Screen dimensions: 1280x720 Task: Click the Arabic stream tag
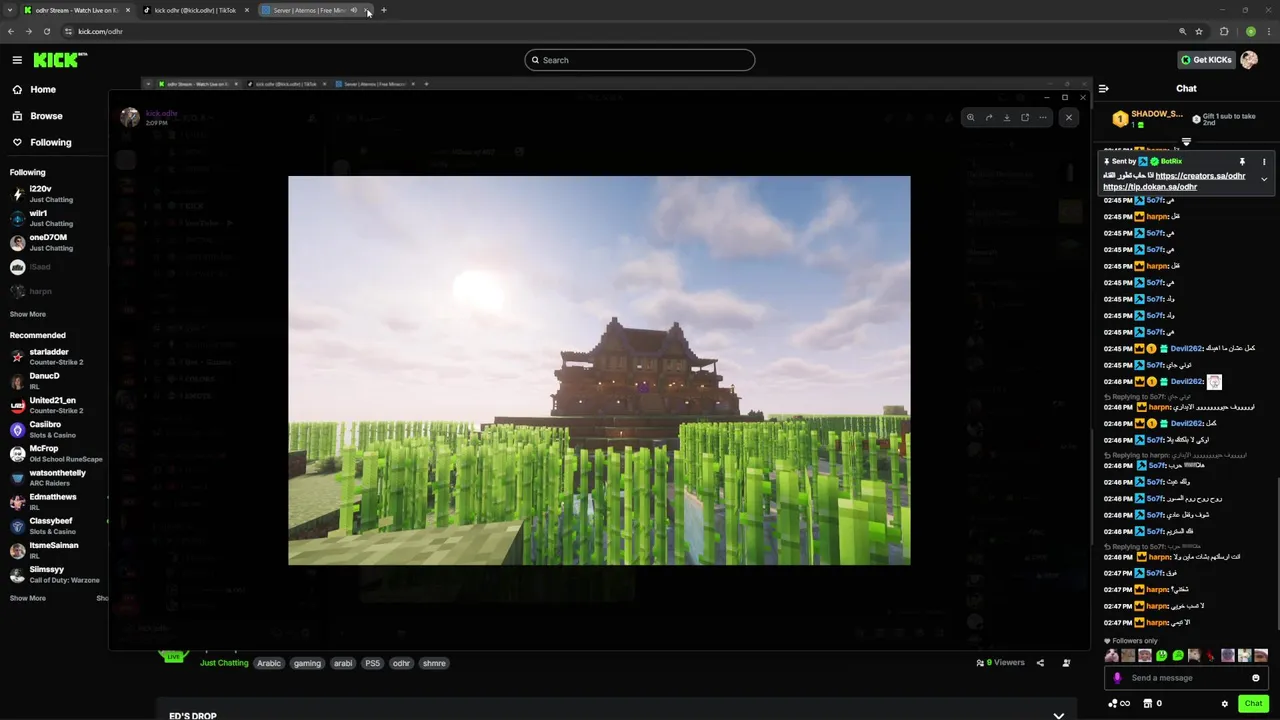pyautogui.click(x=269, y=663)
